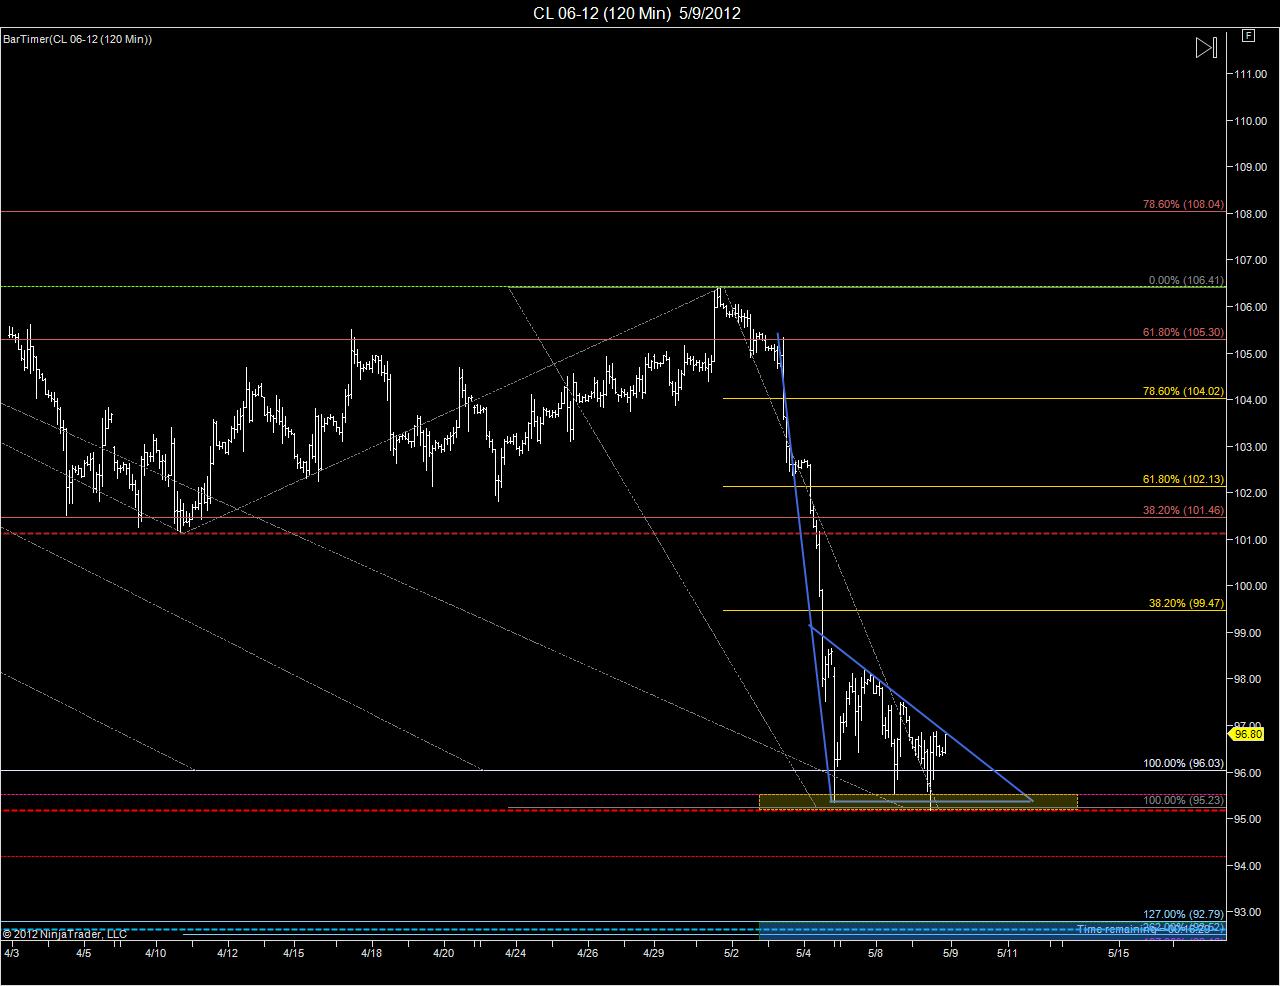Click the small F icon at top-right

tap(1248, 35)
